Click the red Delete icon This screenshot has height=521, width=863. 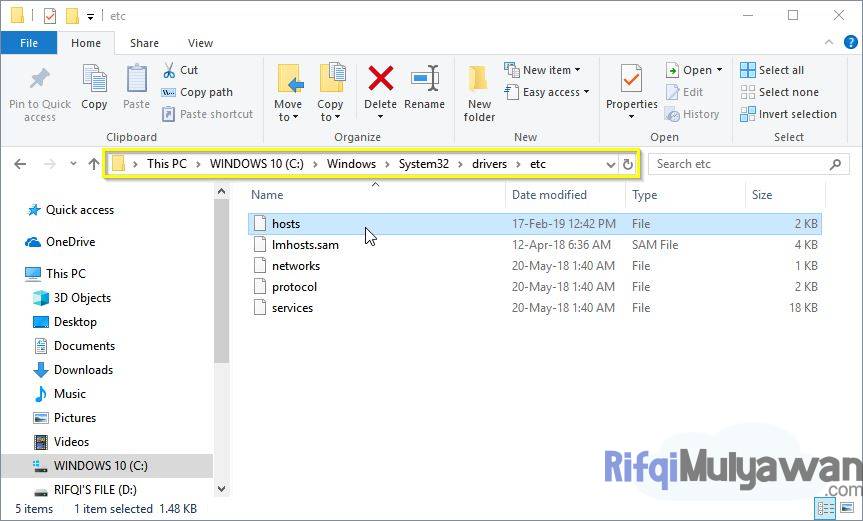click(x=380, y=78)
